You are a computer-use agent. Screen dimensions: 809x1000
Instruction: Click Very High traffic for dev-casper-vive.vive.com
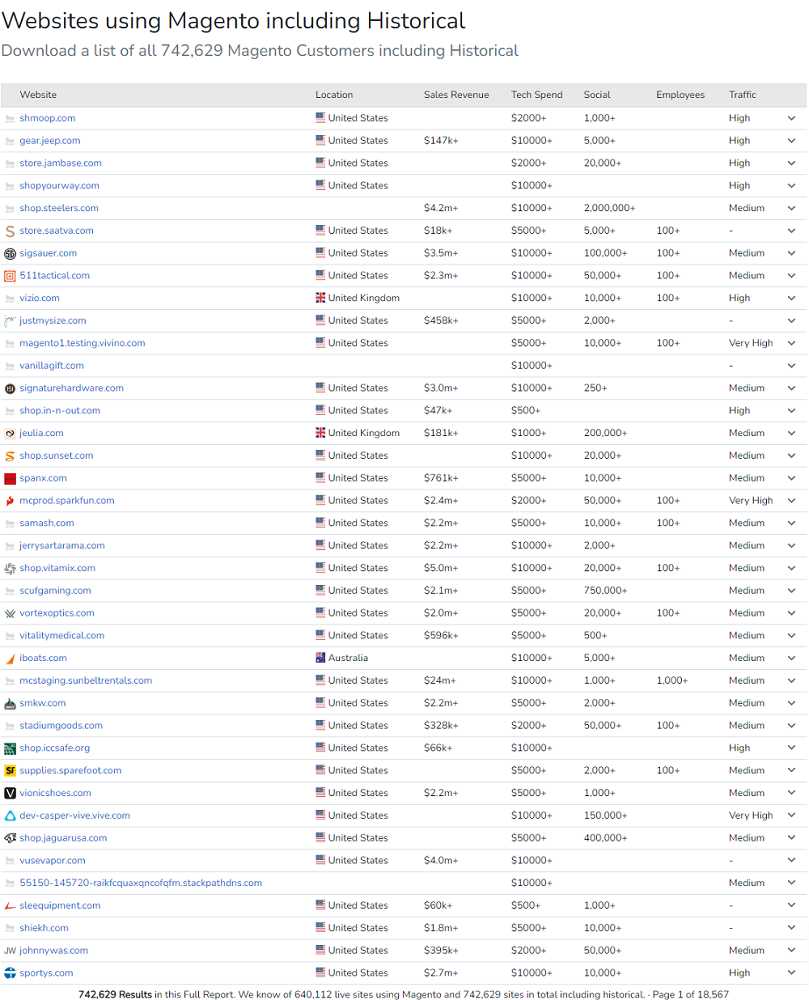coord(750,815)
